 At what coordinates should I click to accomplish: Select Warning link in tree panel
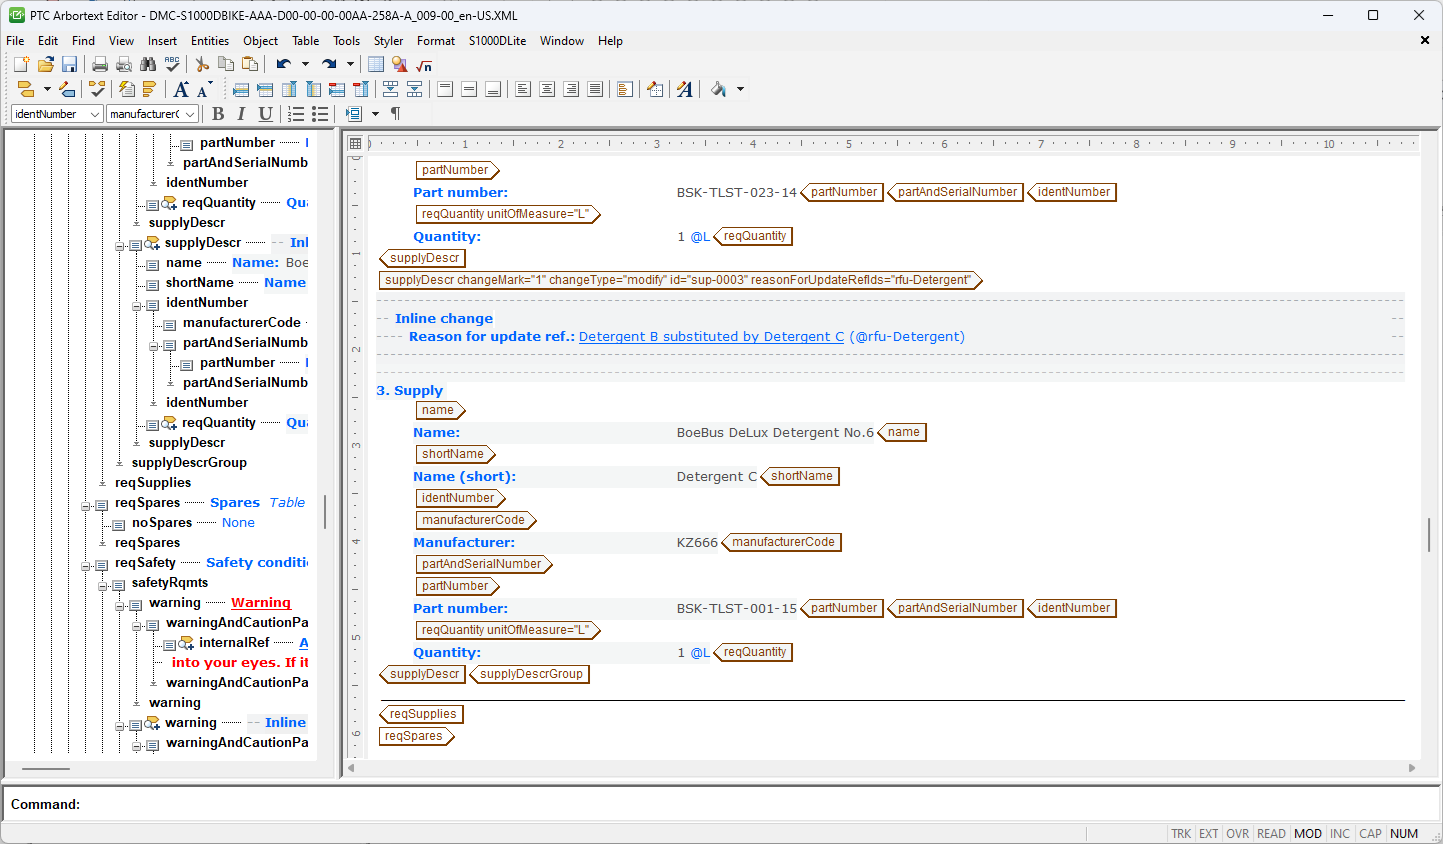(261, 603)
